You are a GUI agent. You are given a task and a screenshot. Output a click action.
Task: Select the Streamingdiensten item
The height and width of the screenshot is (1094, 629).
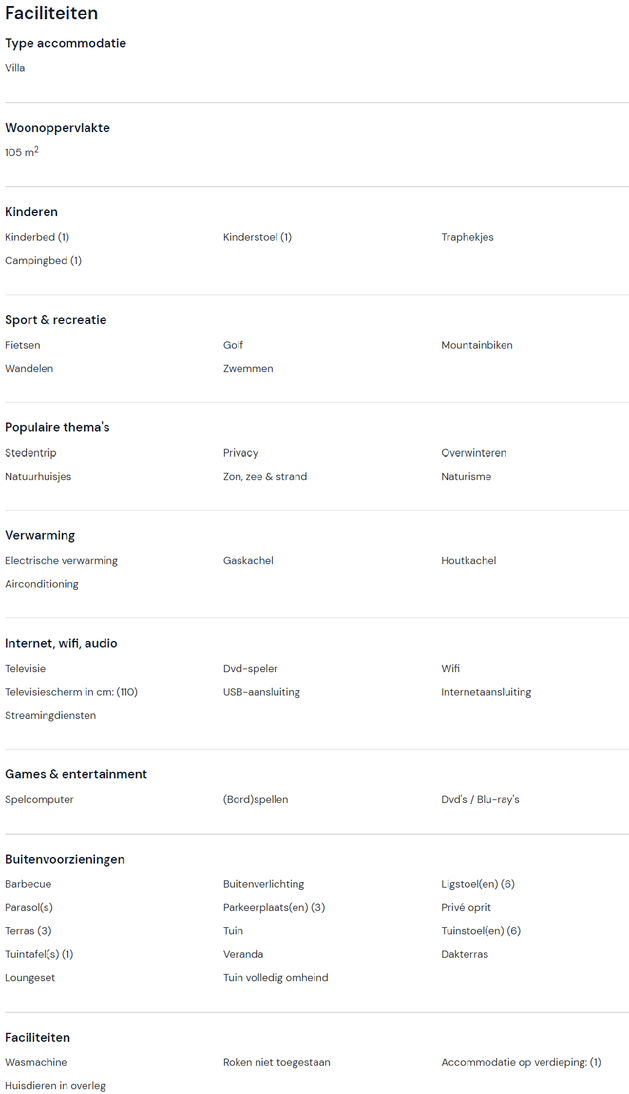50,715
